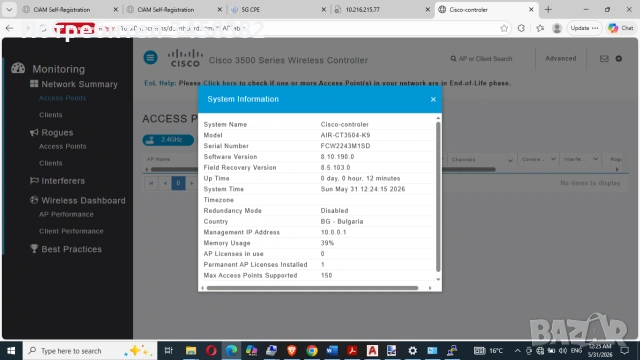Click the Interferers flag icon
This screenshot has width=640, height=360.
[x=34, y=180]
